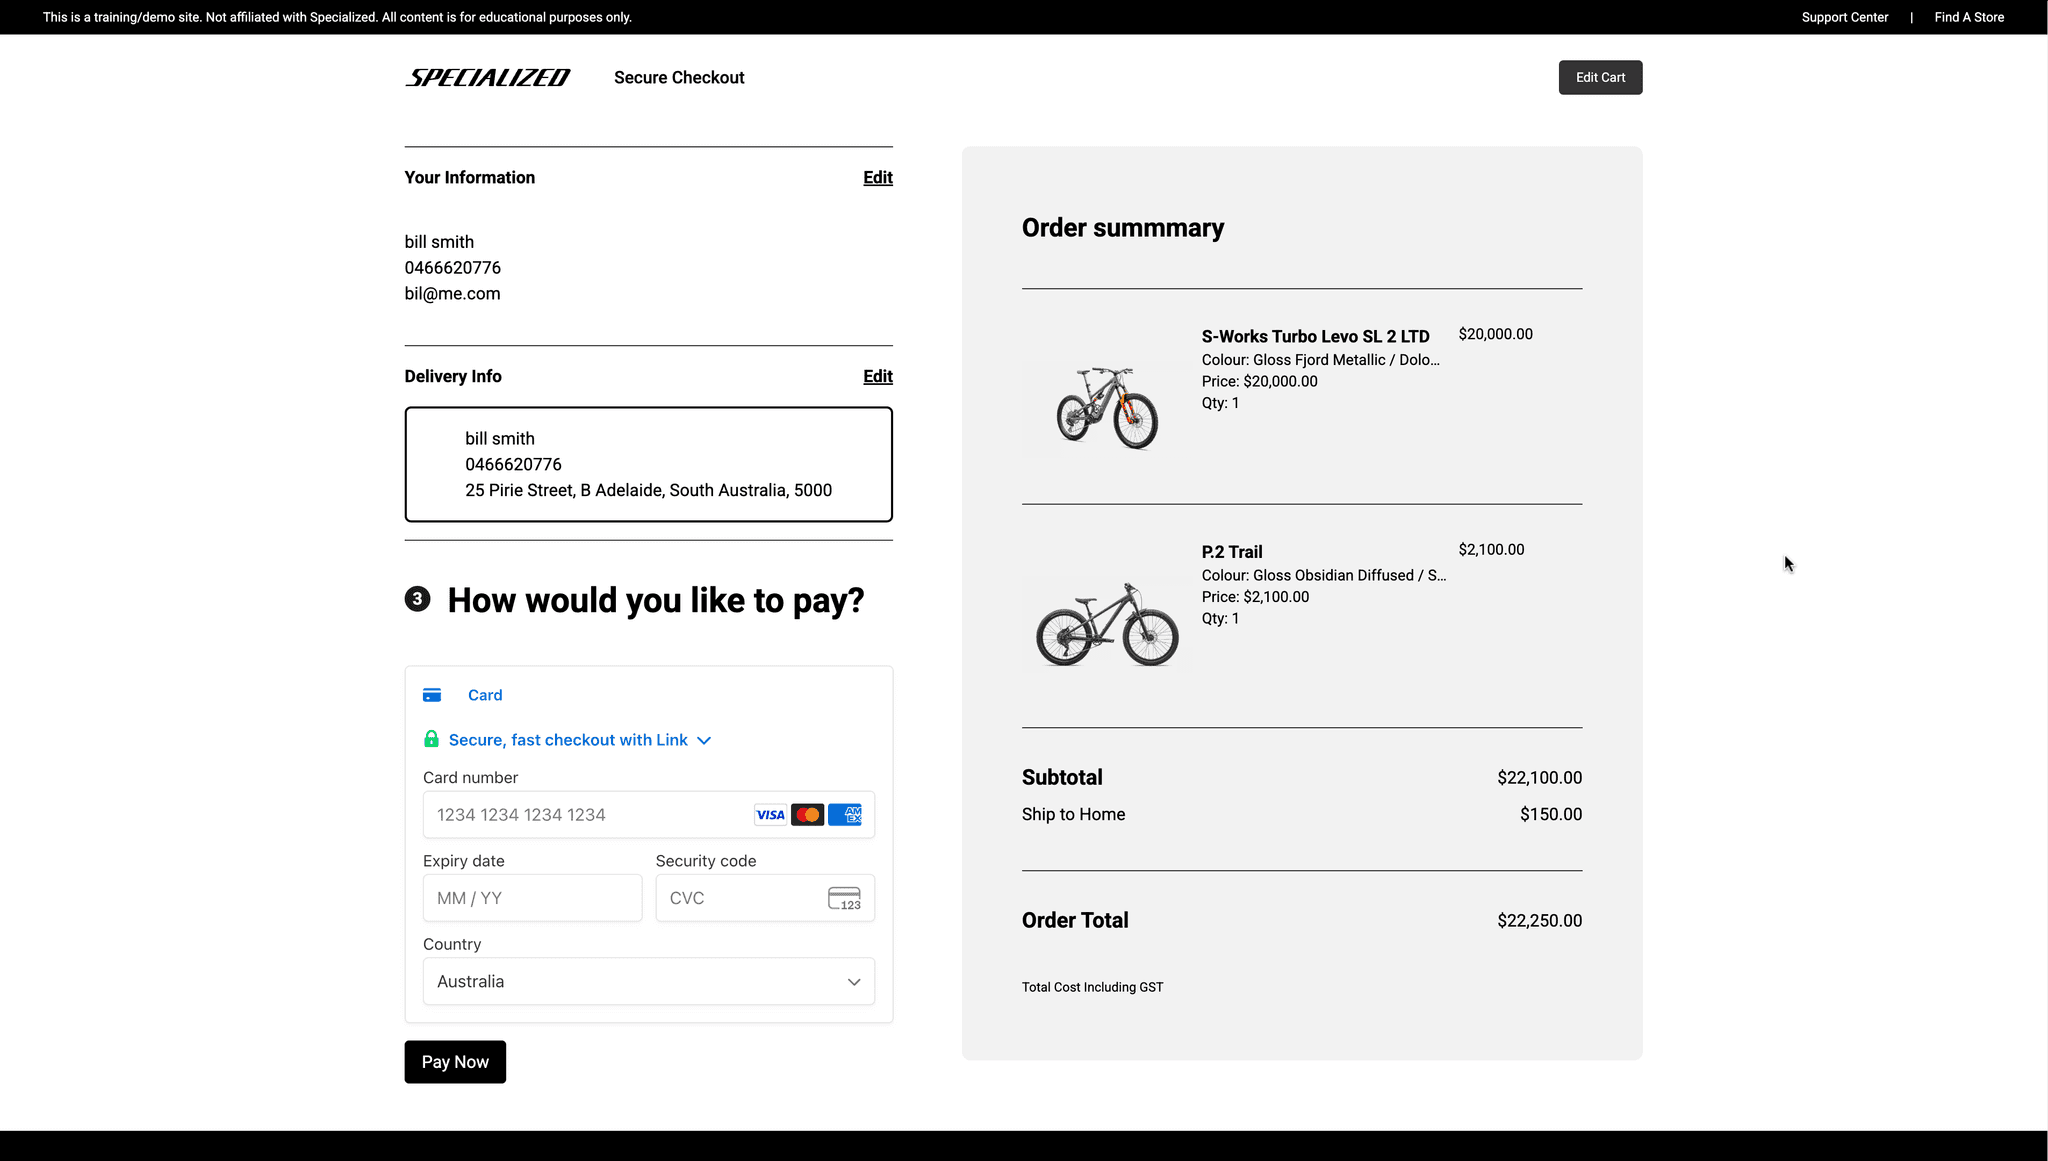2048x1161 pixels.
Task: Click the Mastercard logo
Action: click(807, 815)
